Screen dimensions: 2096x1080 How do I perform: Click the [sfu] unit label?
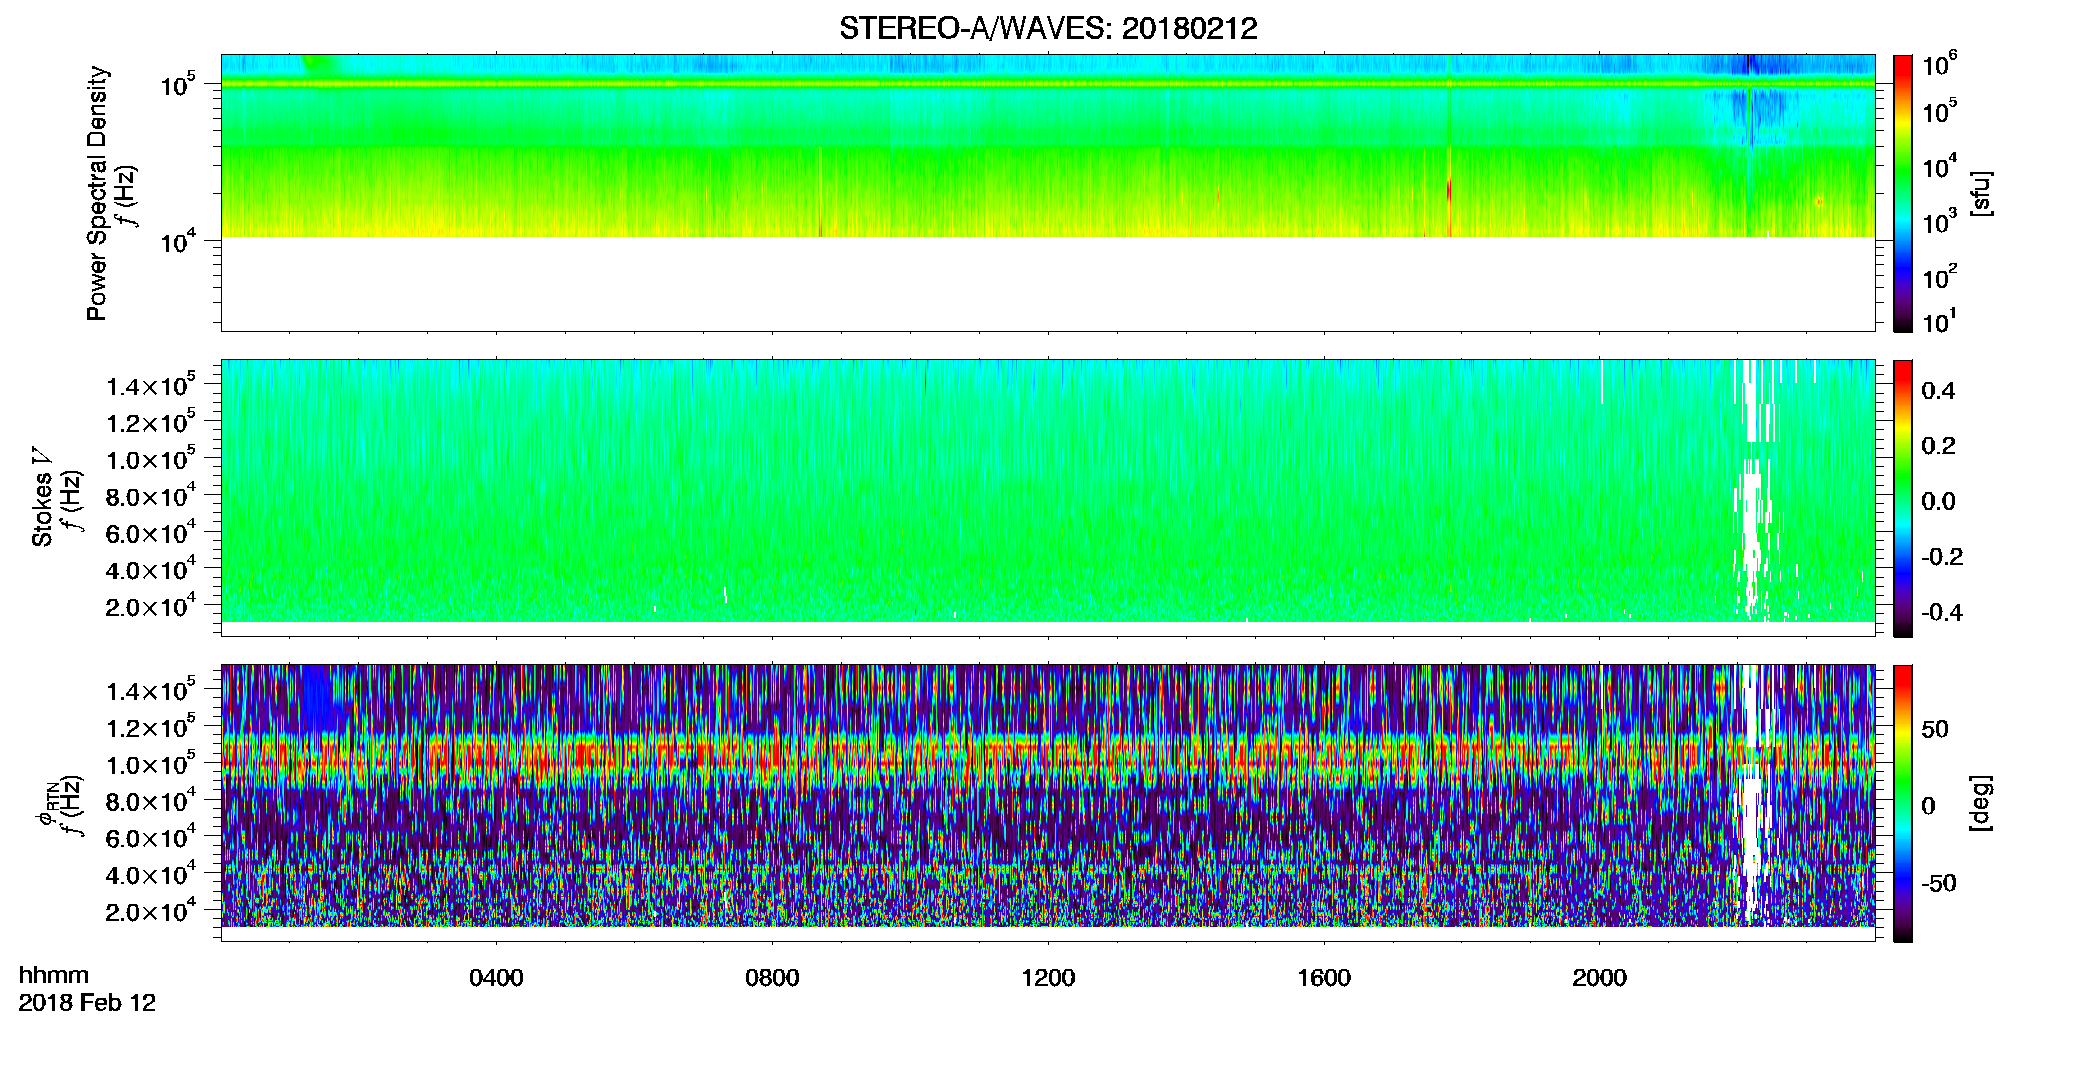tap(1981, 193)
